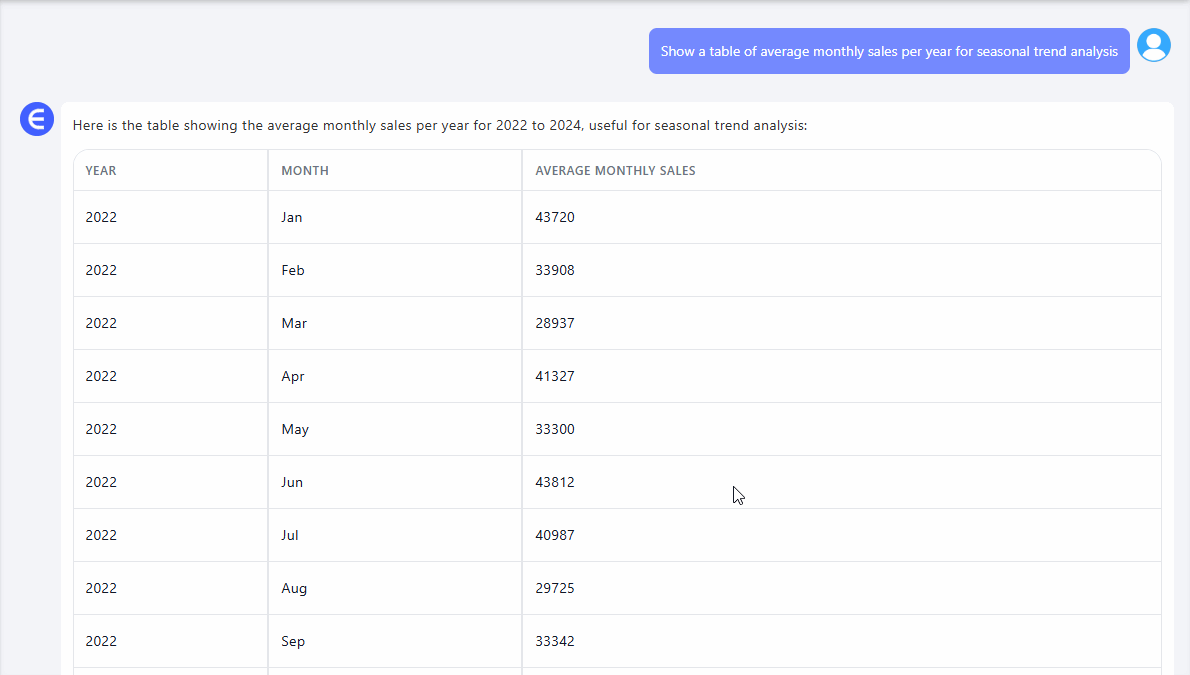Click the sales value 43720

click(x=555, y=217)
